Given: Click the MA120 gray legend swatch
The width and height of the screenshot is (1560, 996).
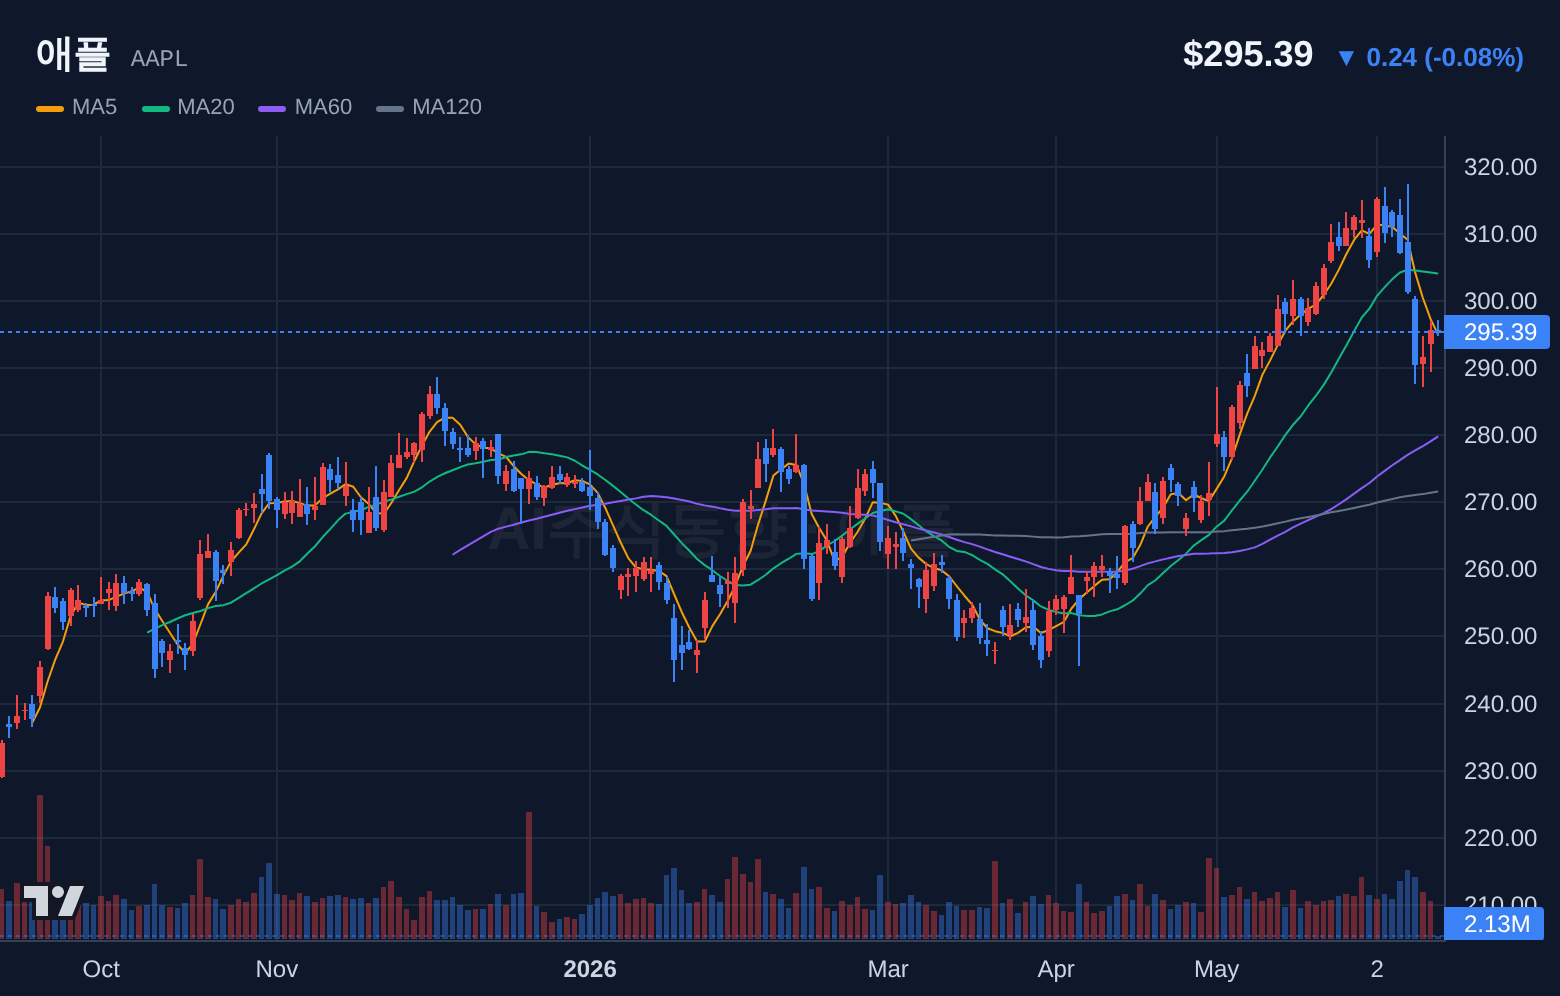Looking at the screenshot, I should [390, 108].
